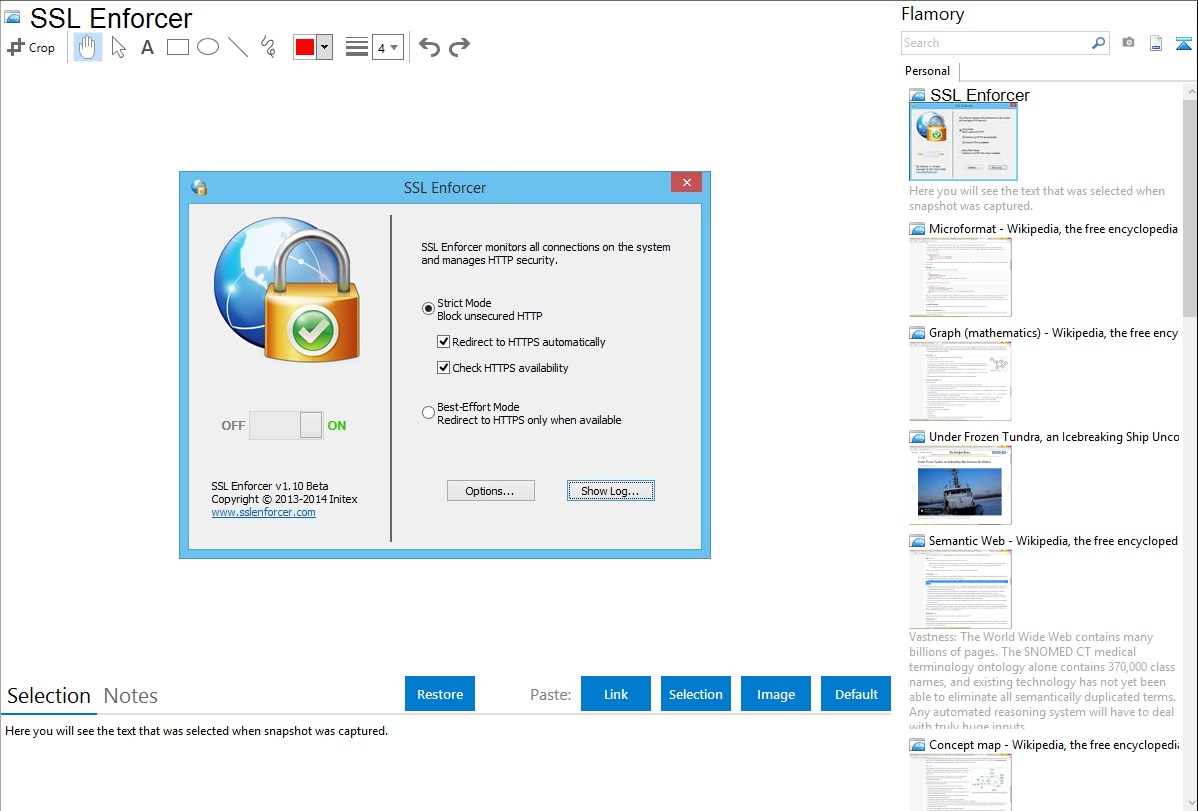Switch to the Selection tab

[x=49, y=696]
